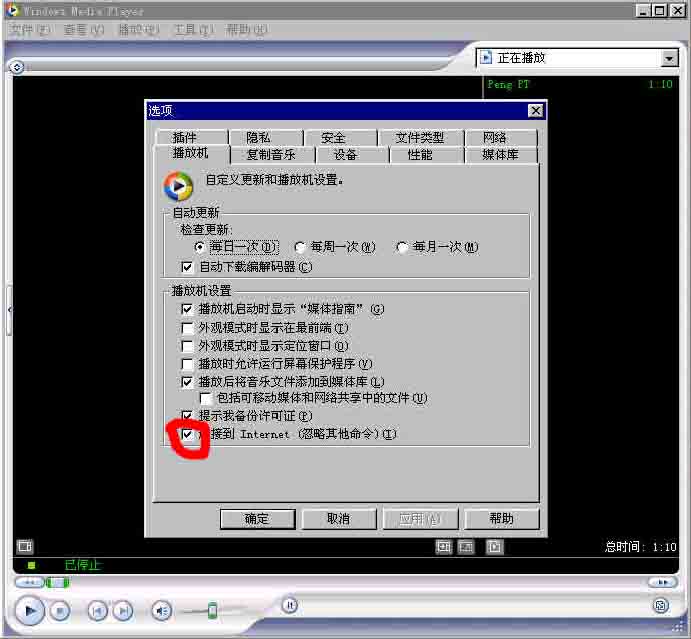
Task: Click second view icon in the row left of total time
Action: (466, 547)
